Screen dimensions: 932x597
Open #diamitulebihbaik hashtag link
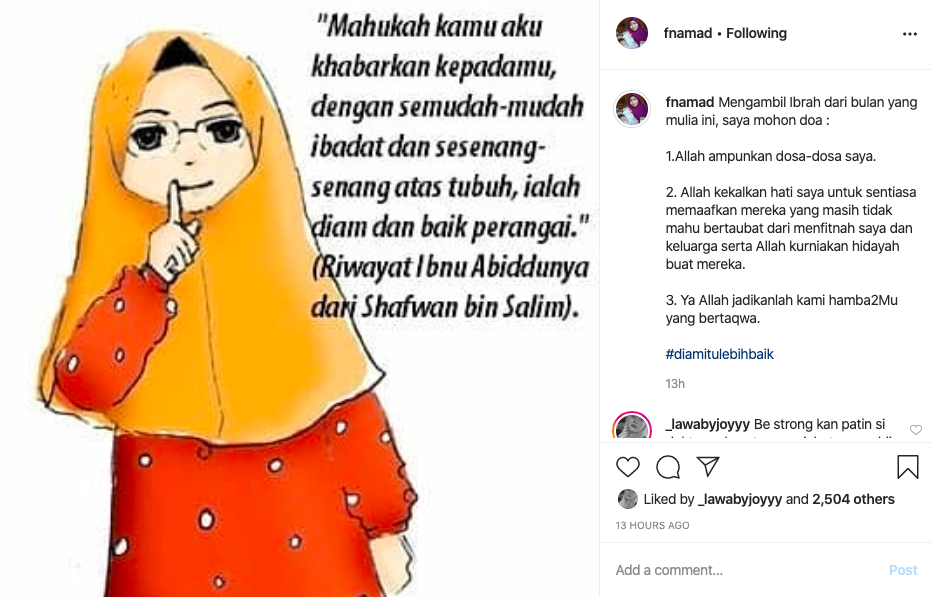[719, 354]
